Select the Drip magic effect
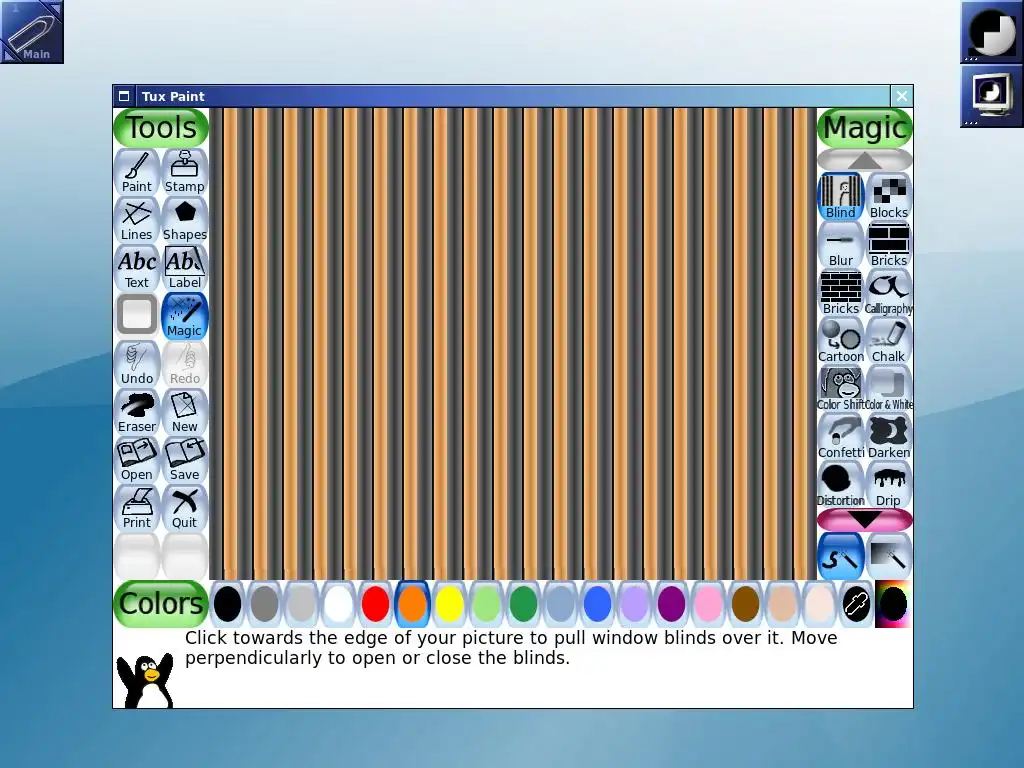This screenshot has height=768, width=1024. [888, 485]
